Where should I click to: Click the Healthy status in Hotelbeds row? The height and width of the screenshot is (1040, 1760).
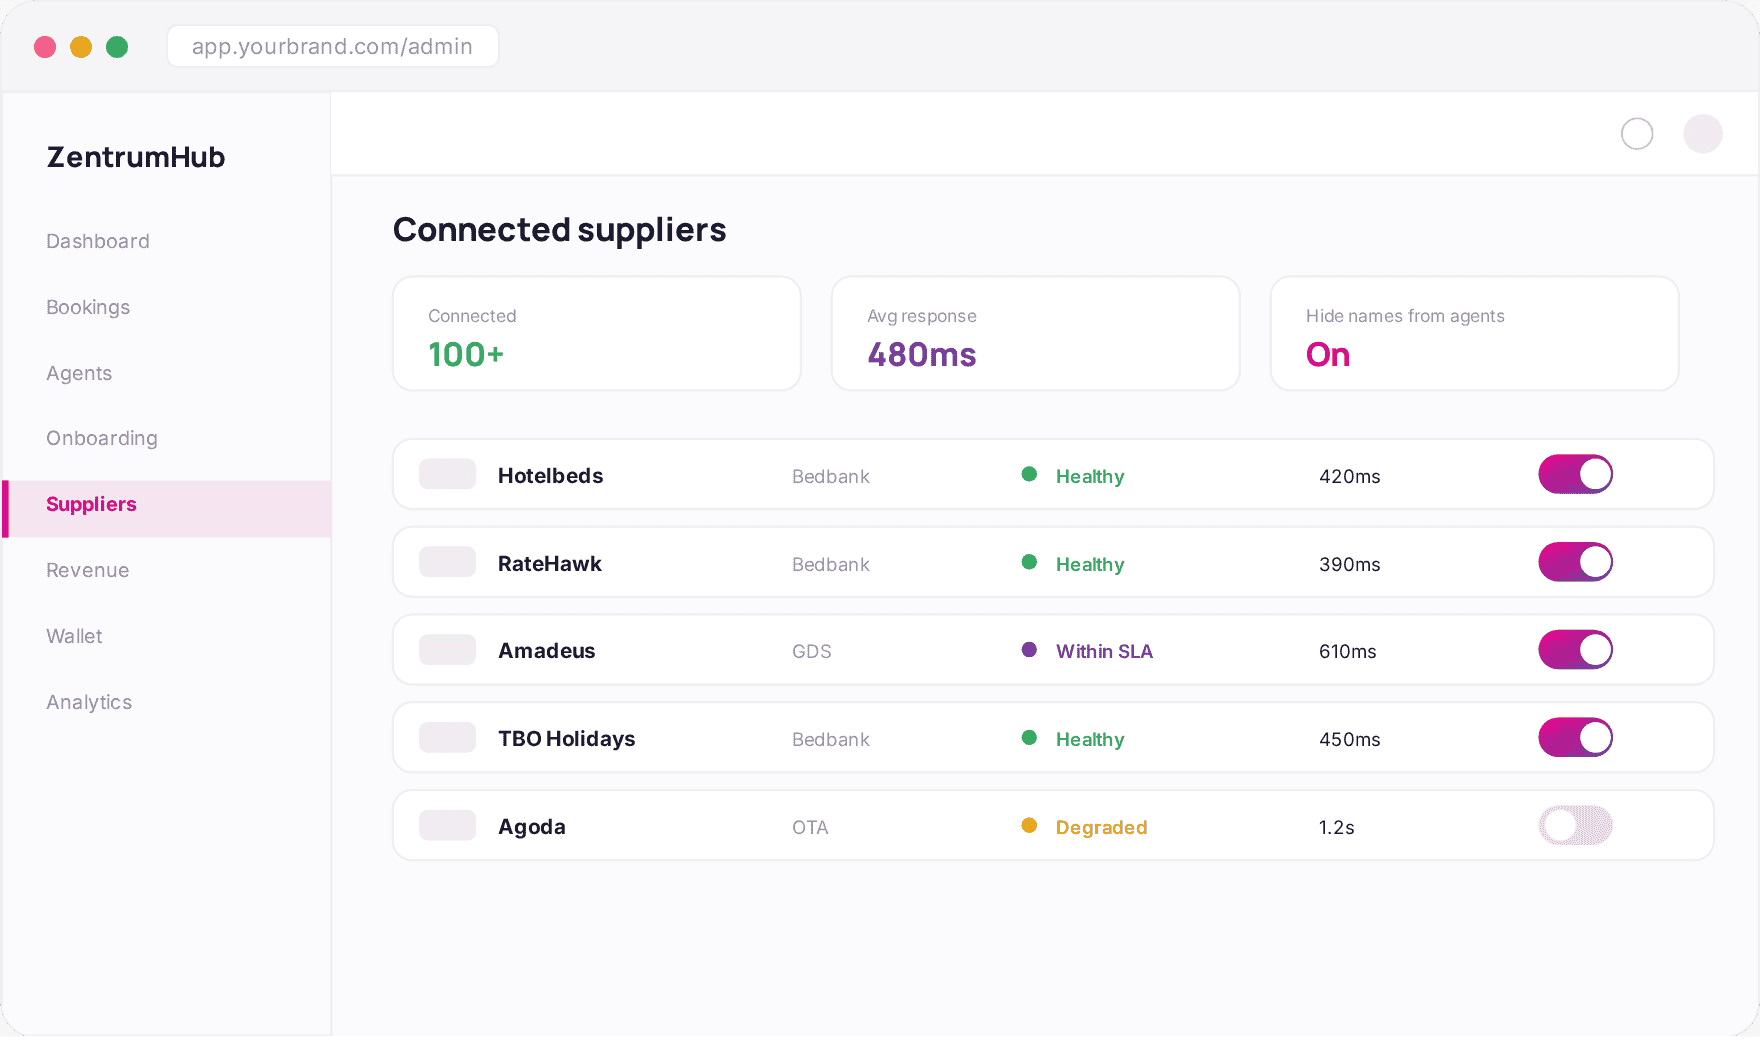click(1090, 476)
